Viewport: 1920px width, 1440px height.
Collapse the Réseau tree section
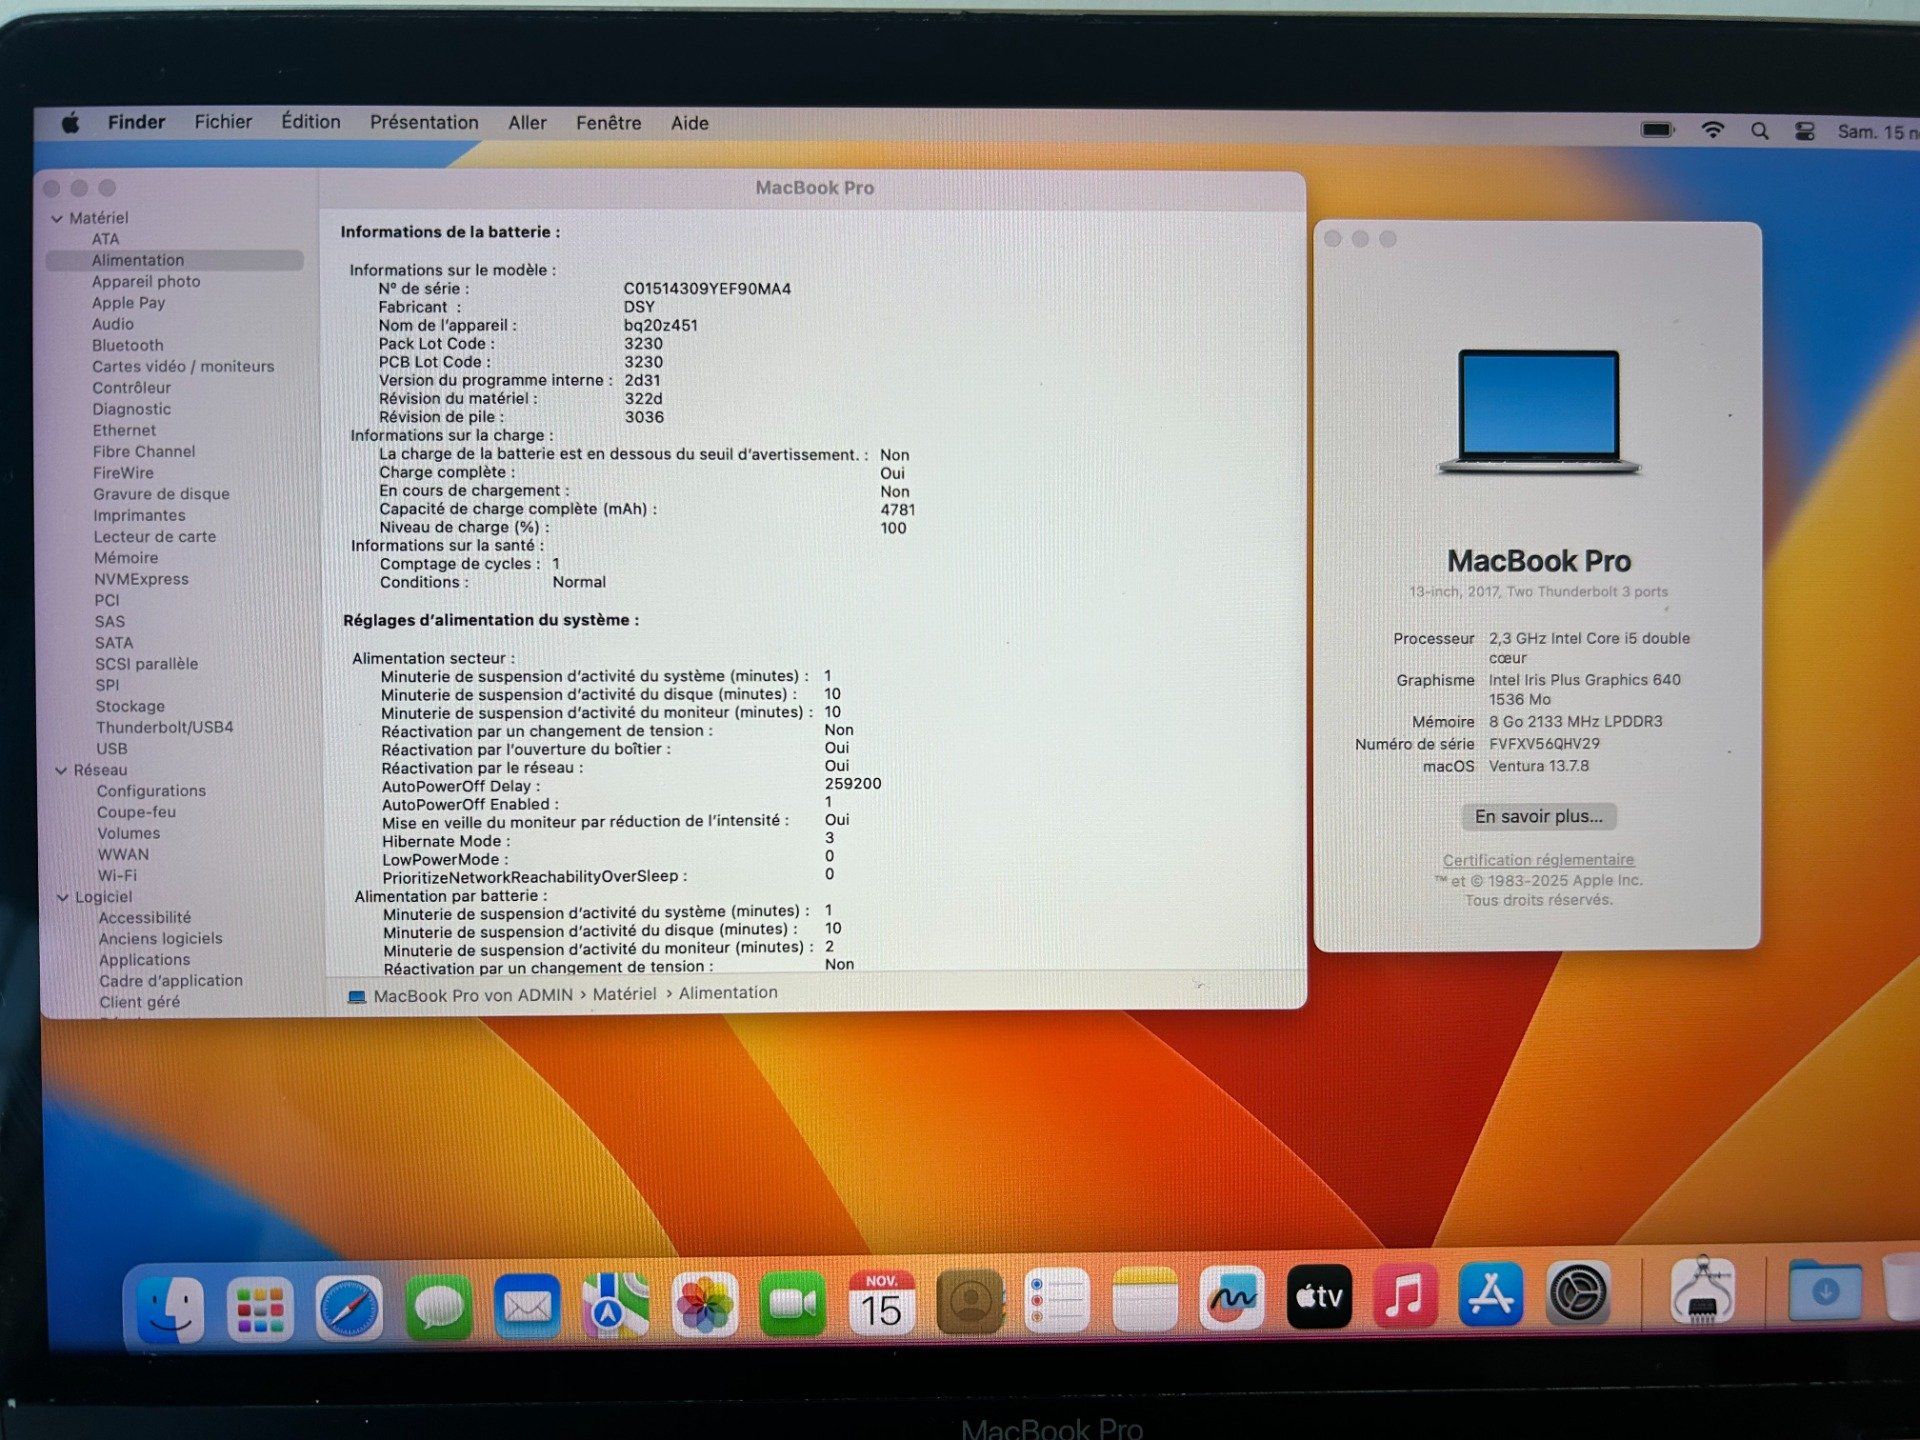[x=61, y=770]
